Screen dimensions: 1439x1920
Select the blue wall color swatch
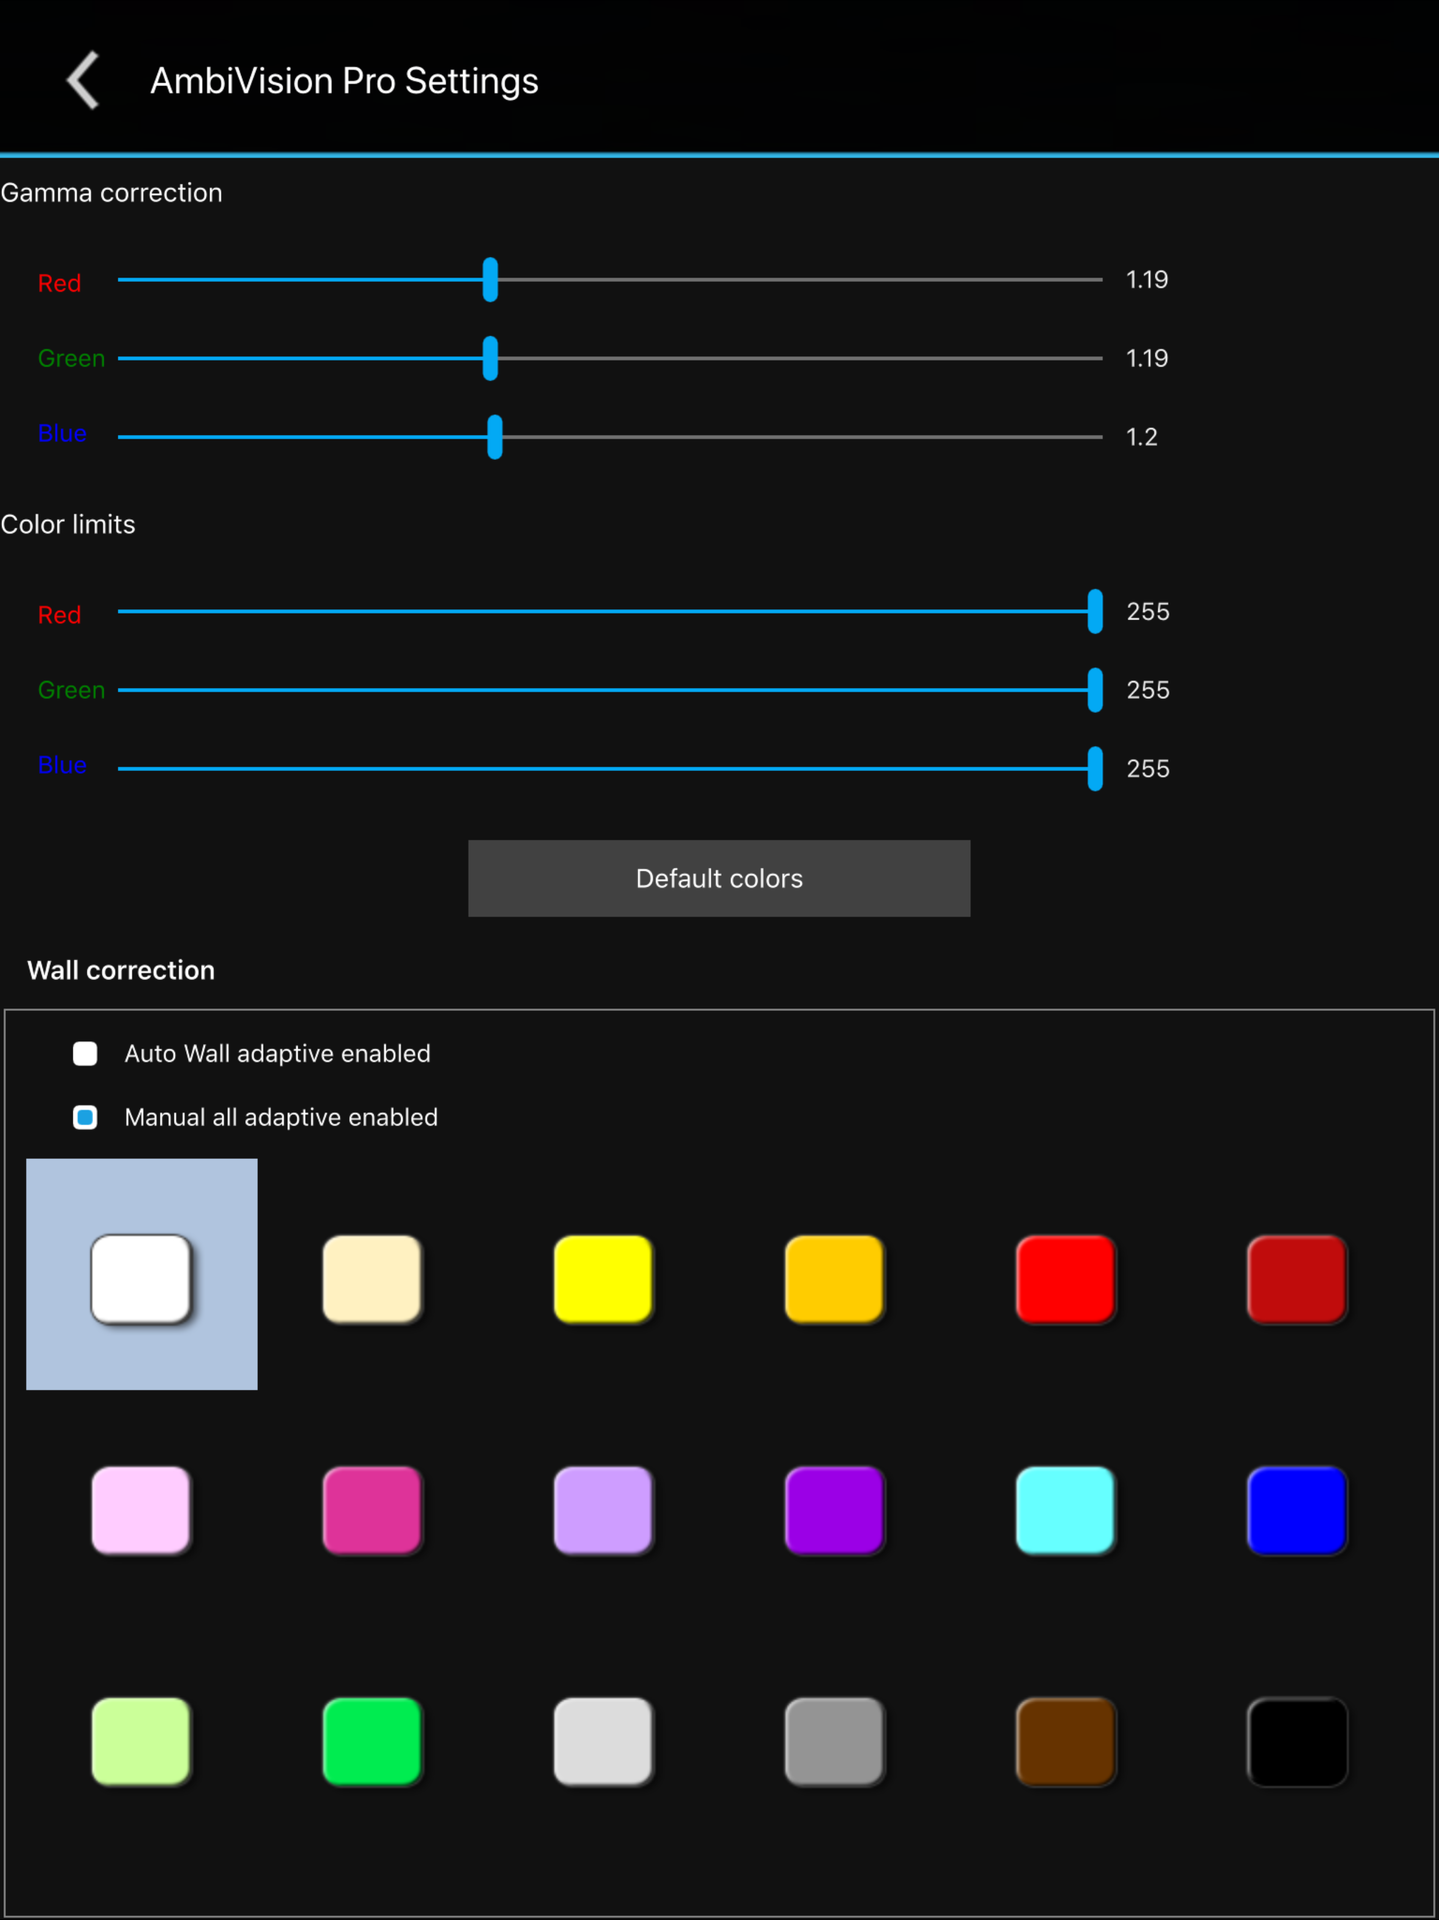coord(1297,1510)
